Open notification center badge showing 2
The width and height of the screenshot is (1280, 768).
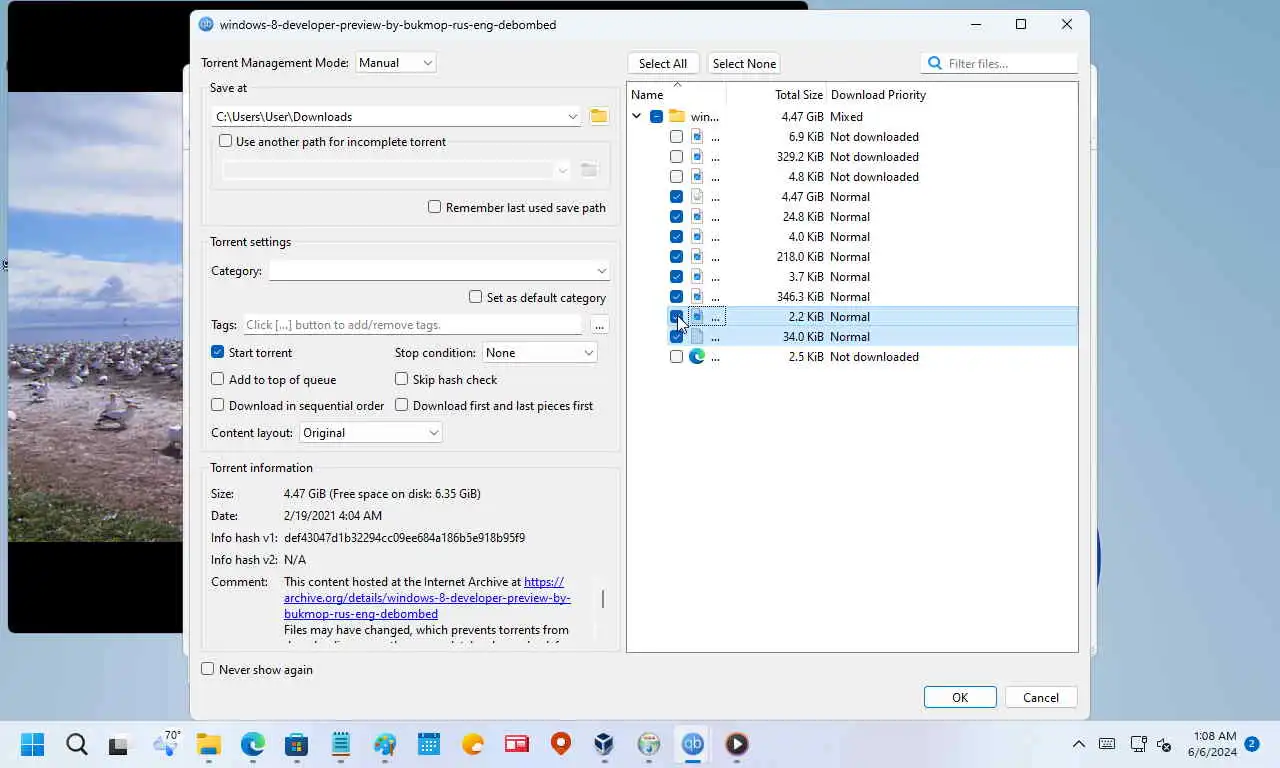pyautogui.click(x=1252, y=744)
